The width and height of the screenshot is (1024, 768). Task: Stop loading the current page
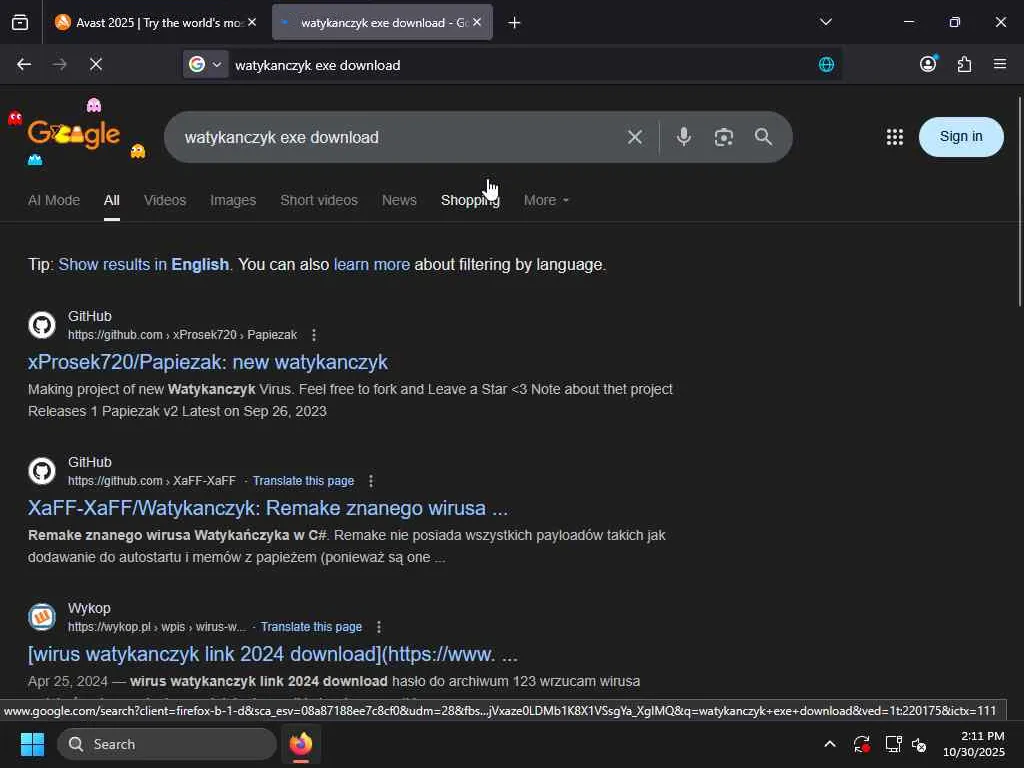click(96, 65)
